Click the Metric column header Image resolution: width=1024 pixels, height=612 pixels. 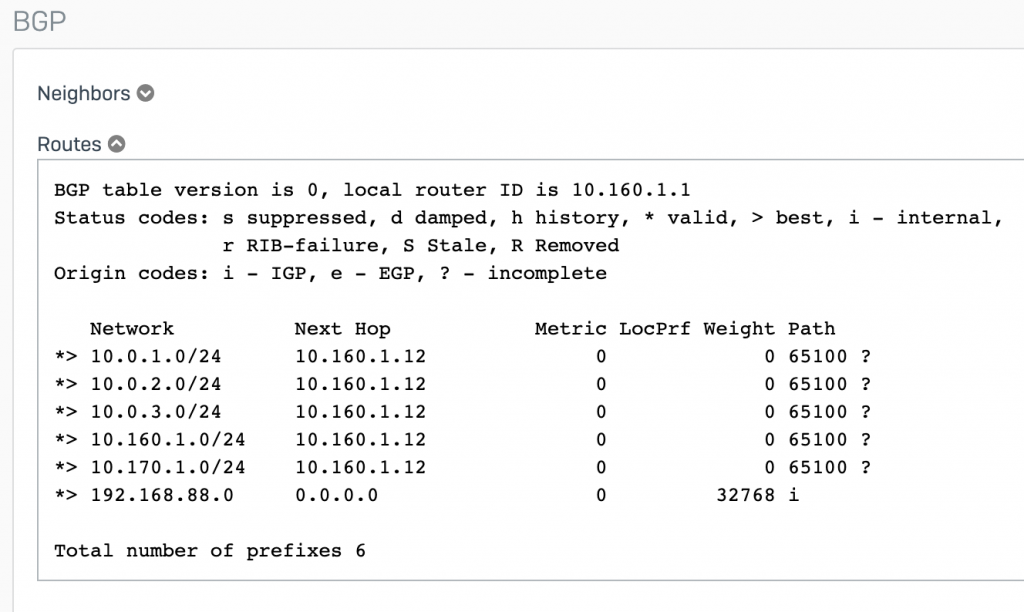coord(570,329)
